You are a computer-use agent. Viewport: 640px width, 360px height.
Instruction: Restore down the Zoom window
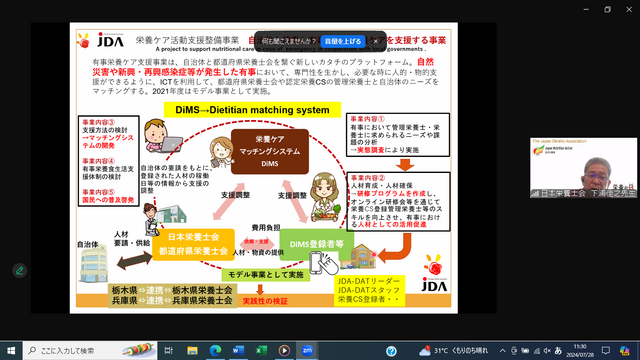click(607, 9)
